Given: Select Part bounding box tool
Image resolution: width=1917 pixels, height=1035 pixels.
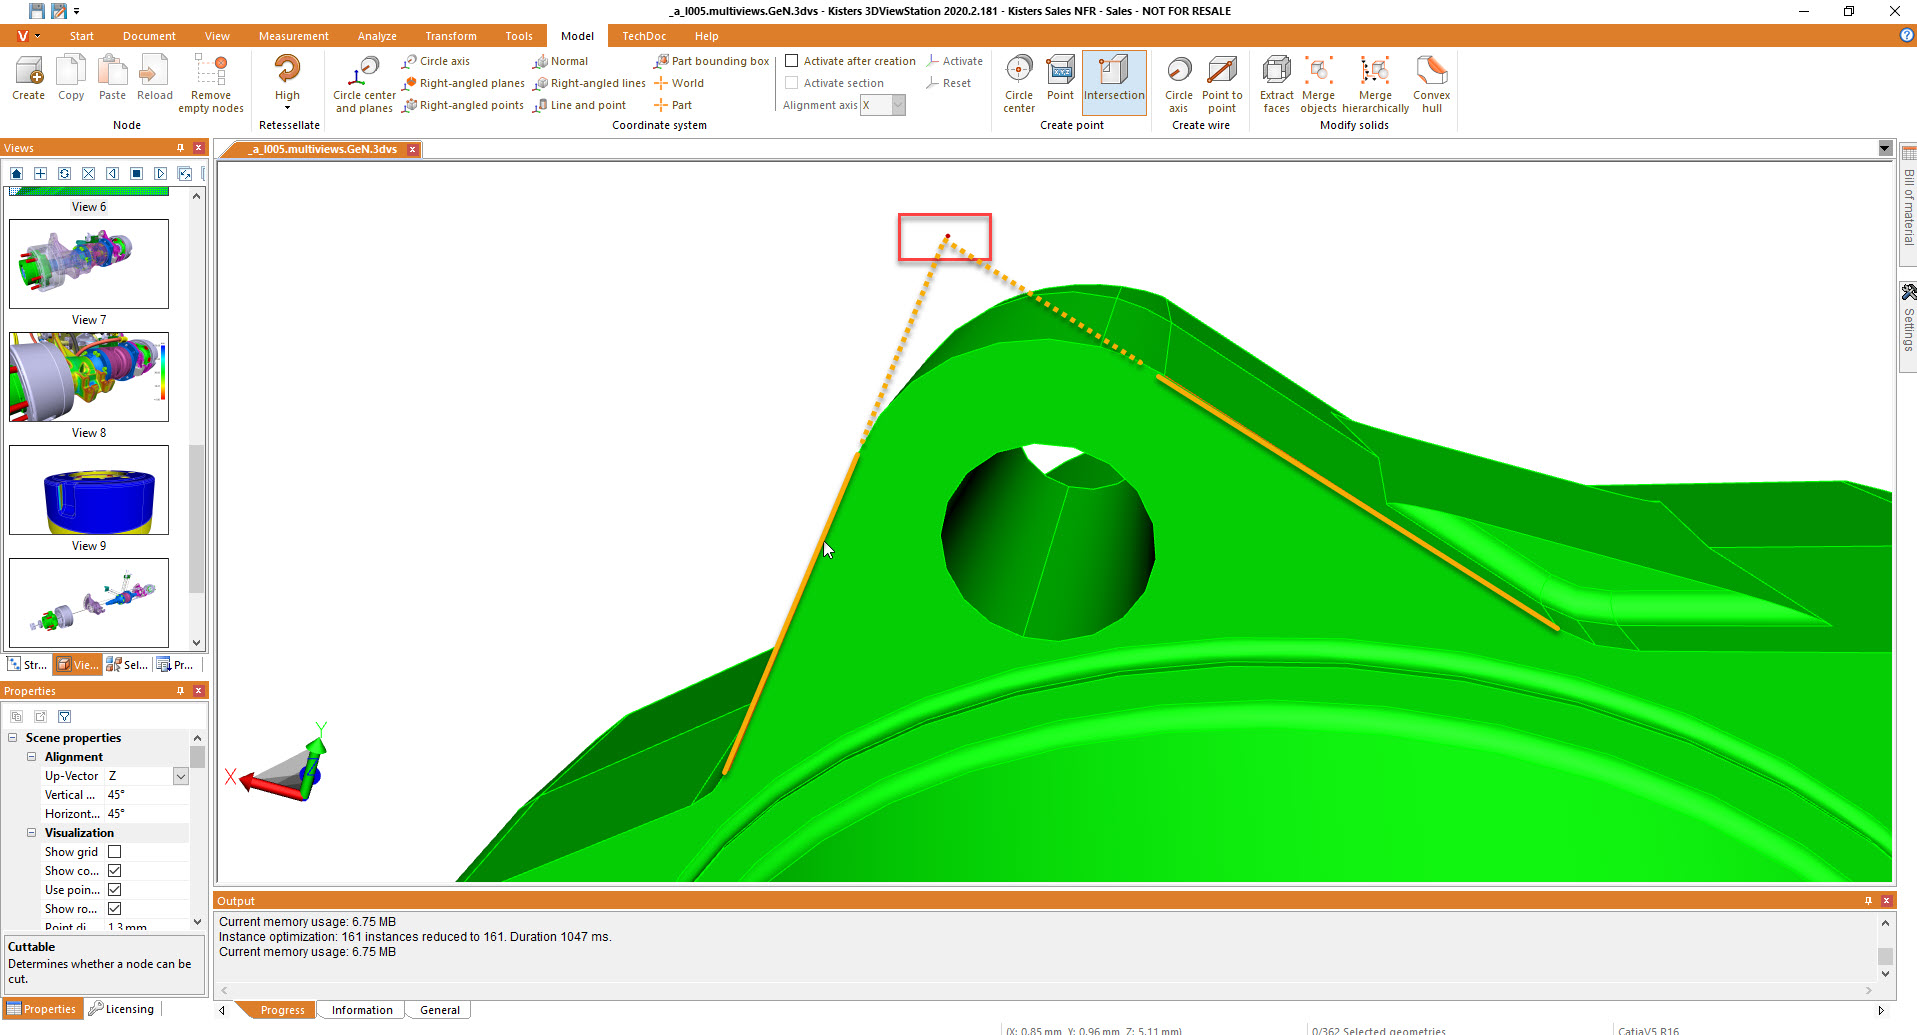Looking at the screenshot, I should (x=711, y=61).
